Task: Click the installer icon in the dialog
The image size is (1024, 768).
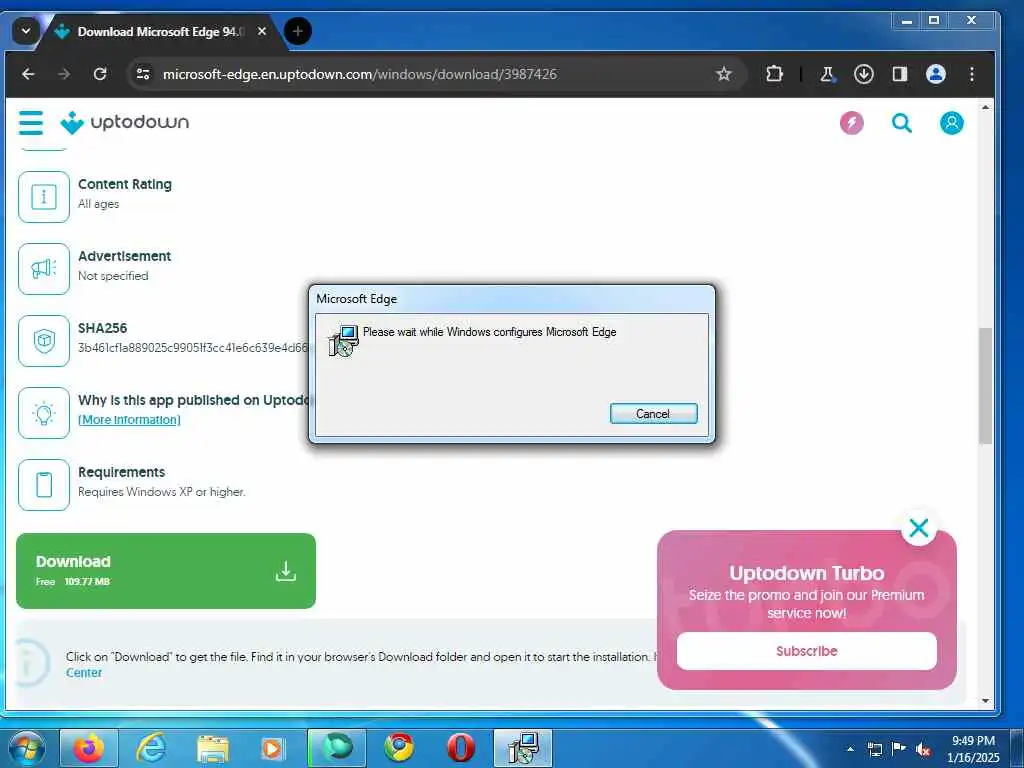Action: [x=344, y=340]
